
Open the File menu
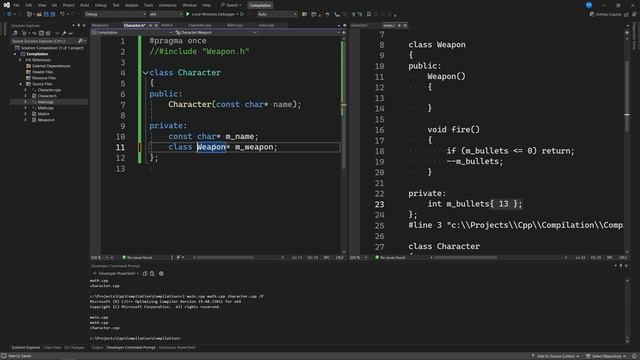point(16,5)
